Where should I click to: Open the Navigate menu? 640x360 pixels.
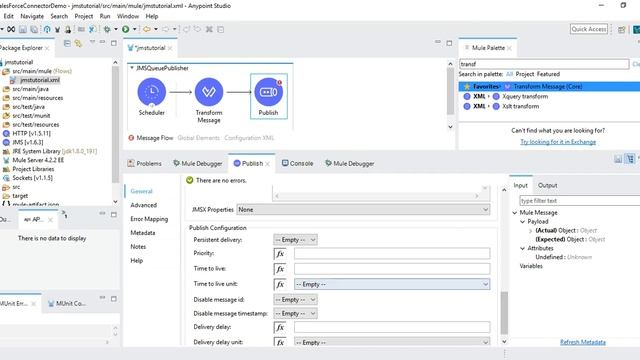click(32, 16)
